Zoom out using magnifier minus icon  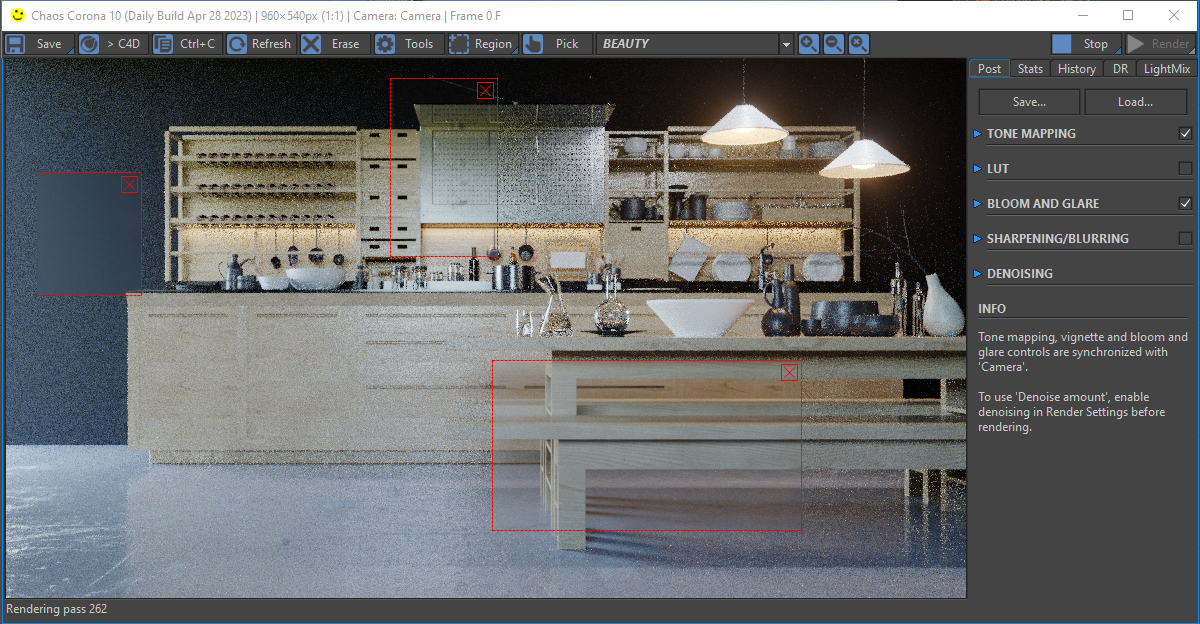[833, 44]
